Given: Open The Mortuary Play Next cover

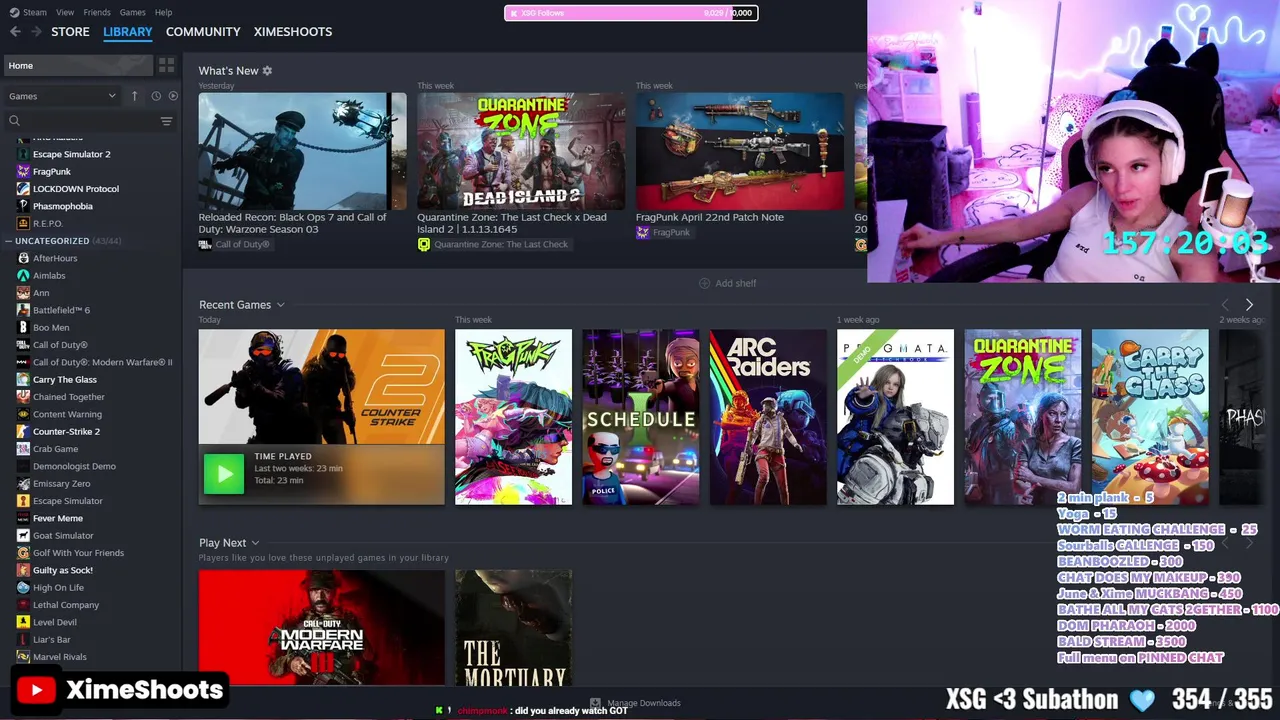Looking at the screenshot, I should pos(514,628).
